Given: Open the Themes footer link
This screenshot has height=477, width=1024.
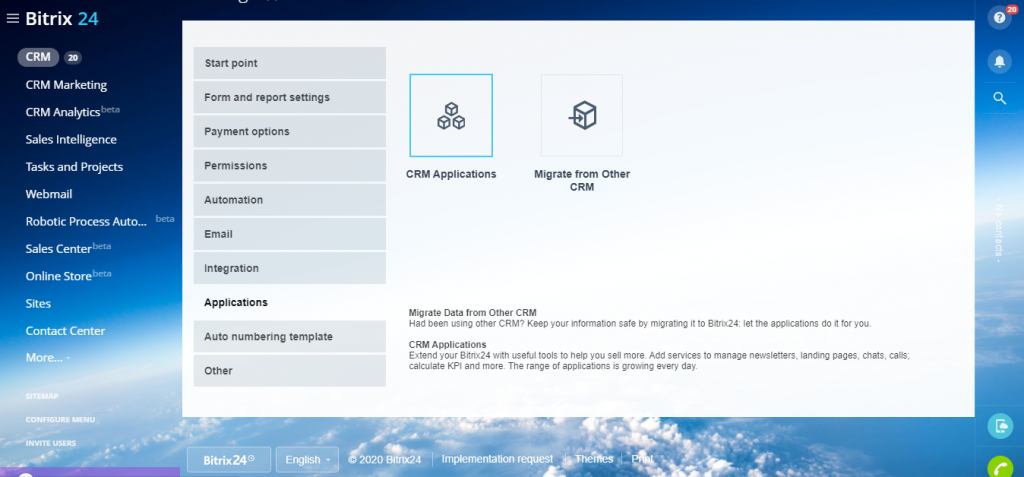Looking at the screenshot, I should click(x=594, y=459).
